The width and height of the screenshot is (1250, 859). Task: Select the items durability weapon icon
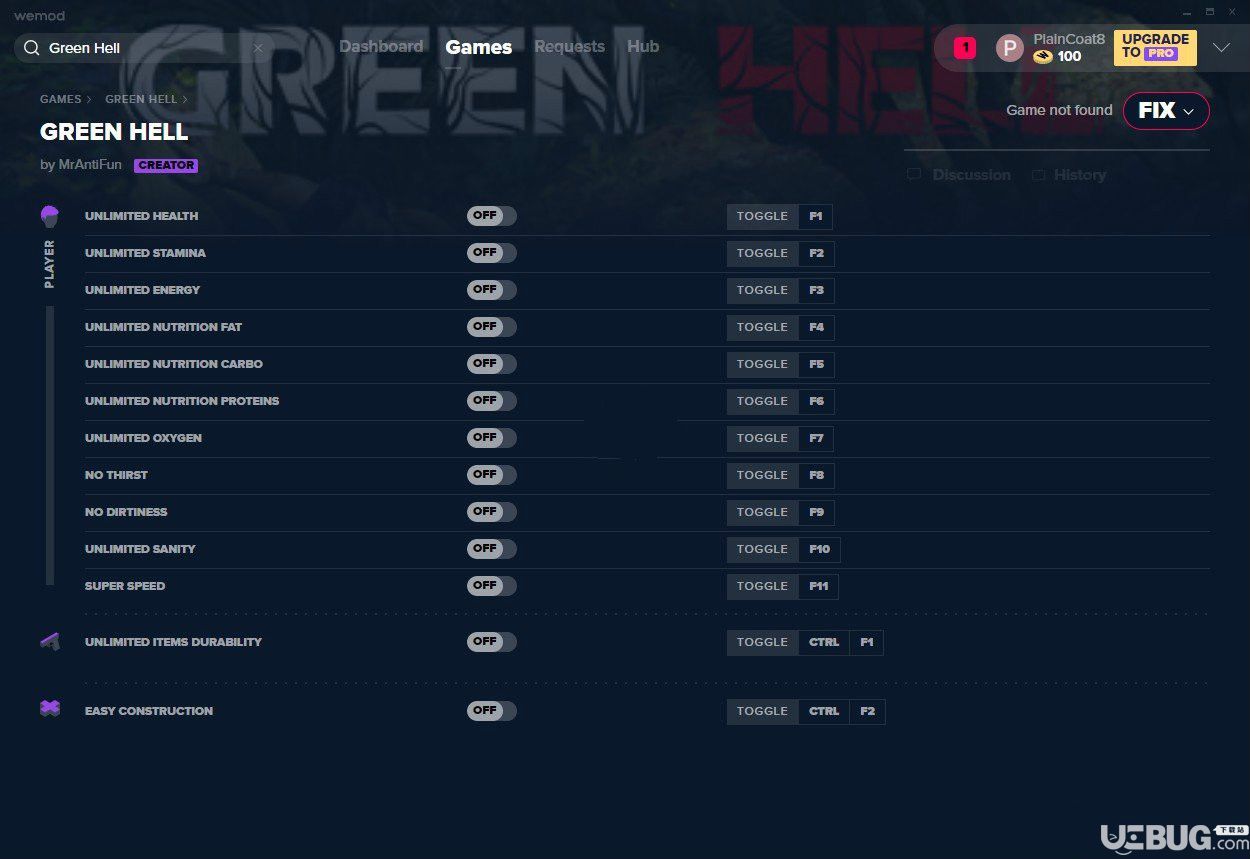[x=50, y=642]
